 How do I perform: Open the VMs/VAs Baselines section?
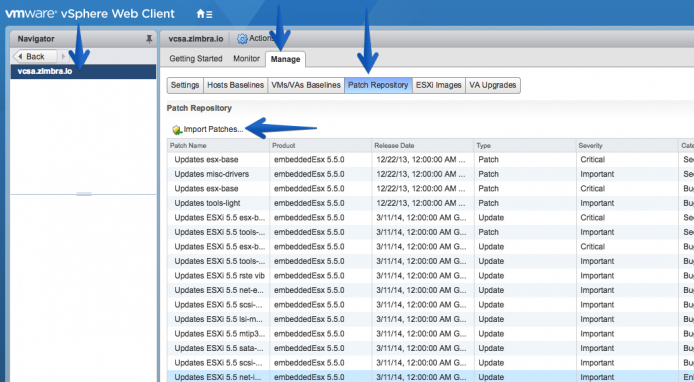pyautogui.click(x=306, y=85)
